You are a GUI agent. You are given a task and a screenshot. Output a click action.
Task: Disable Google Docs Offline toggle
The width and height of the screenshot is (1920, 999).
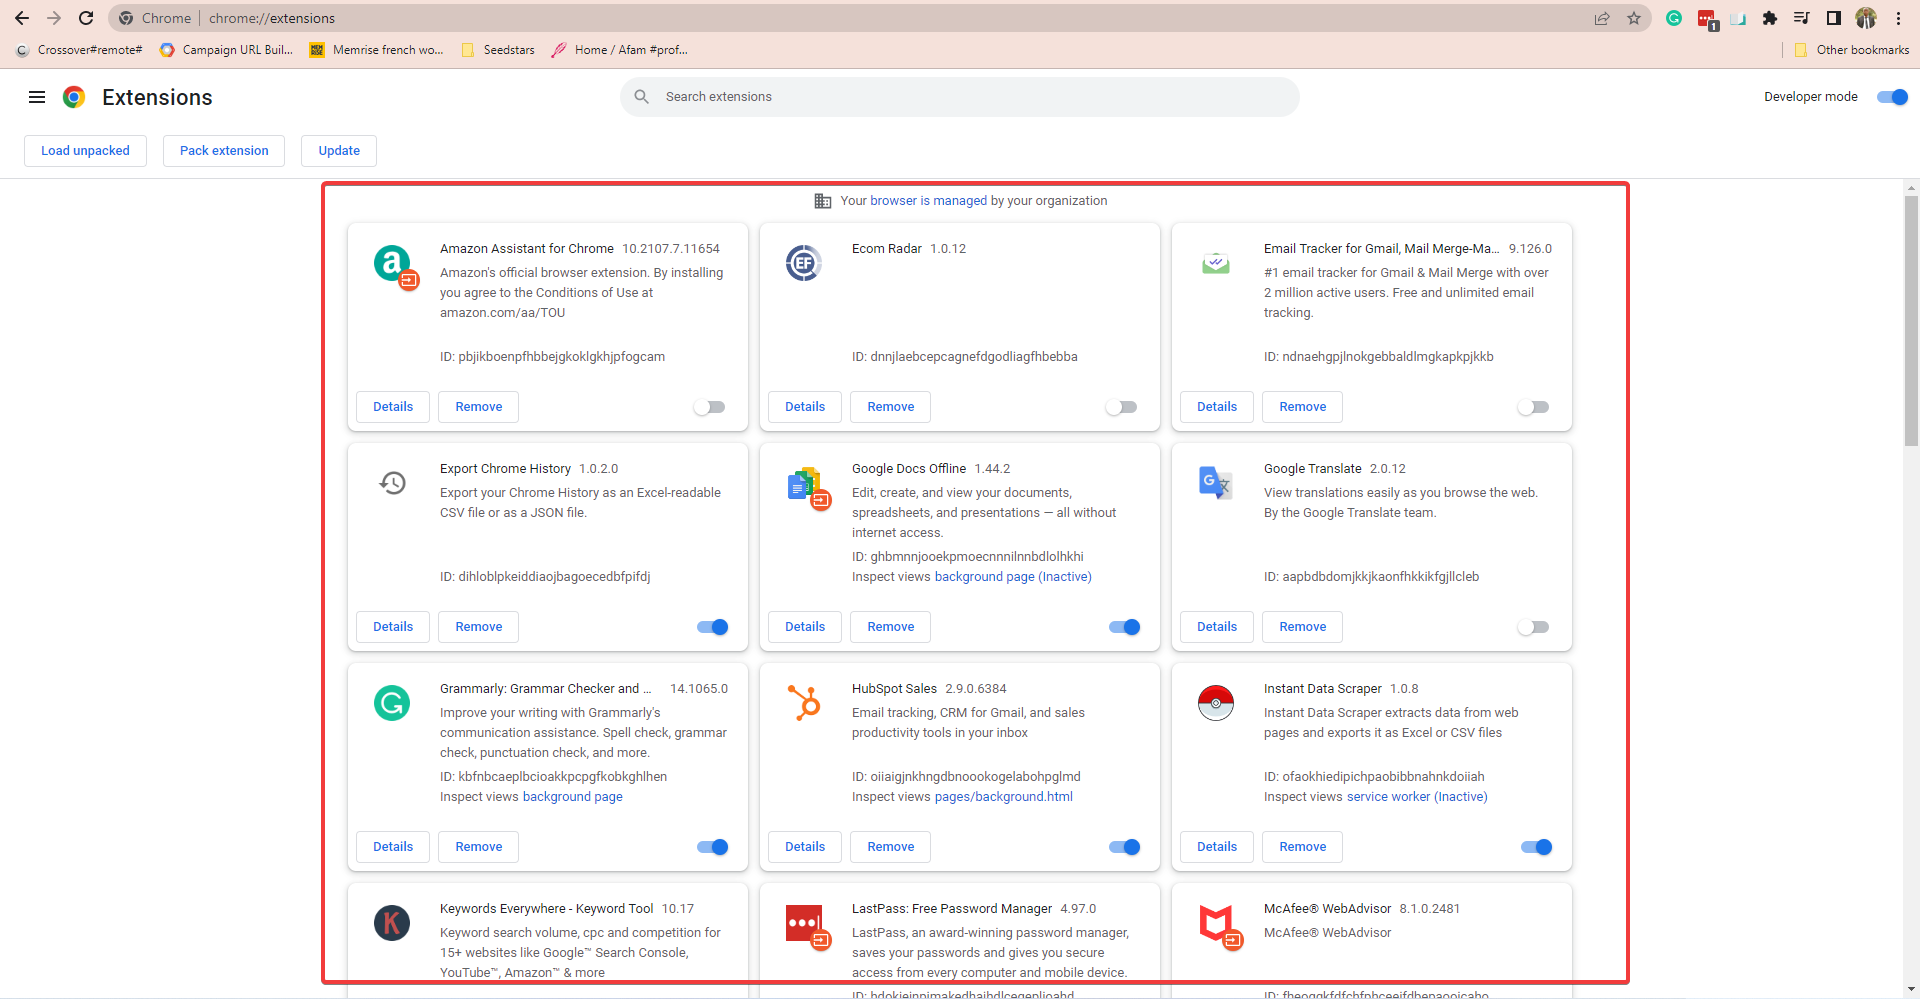tap(1125, 627)
